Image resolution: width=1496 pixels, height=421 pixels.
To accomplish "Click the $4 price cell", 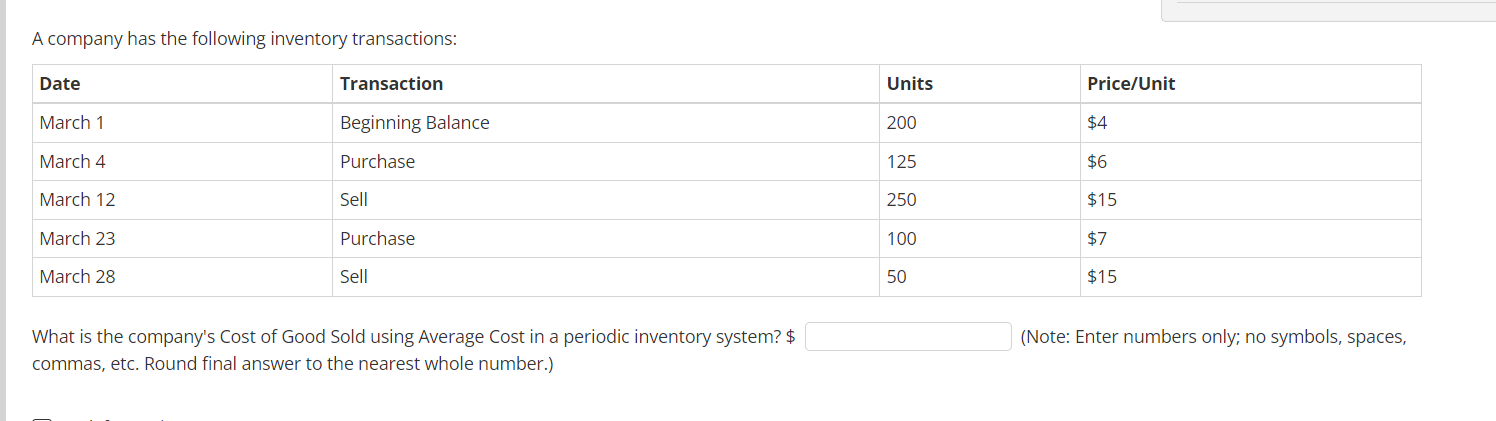I will click(x=1250, y=123).
